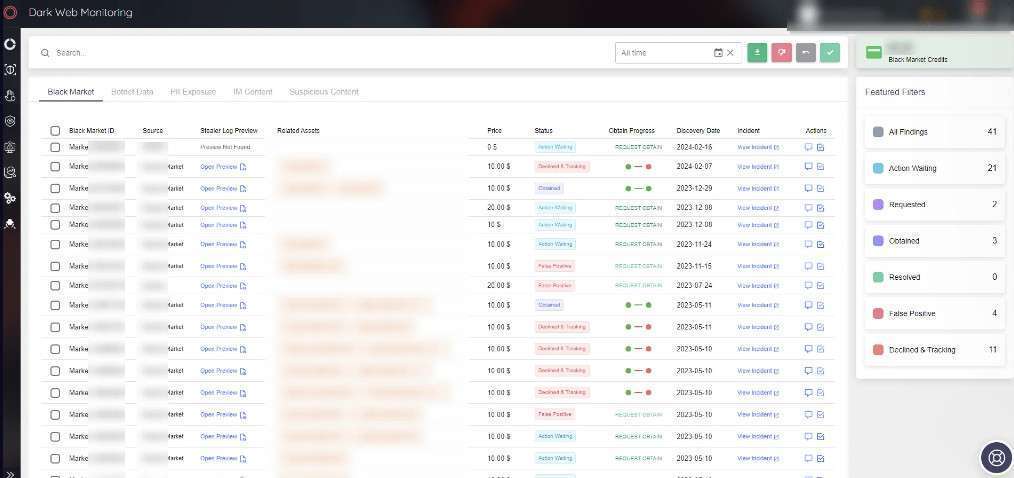The image size is (1014, 478).
Task: Check the 20.00 $ row dated 2023-12-08
Action: coord(55,208)
